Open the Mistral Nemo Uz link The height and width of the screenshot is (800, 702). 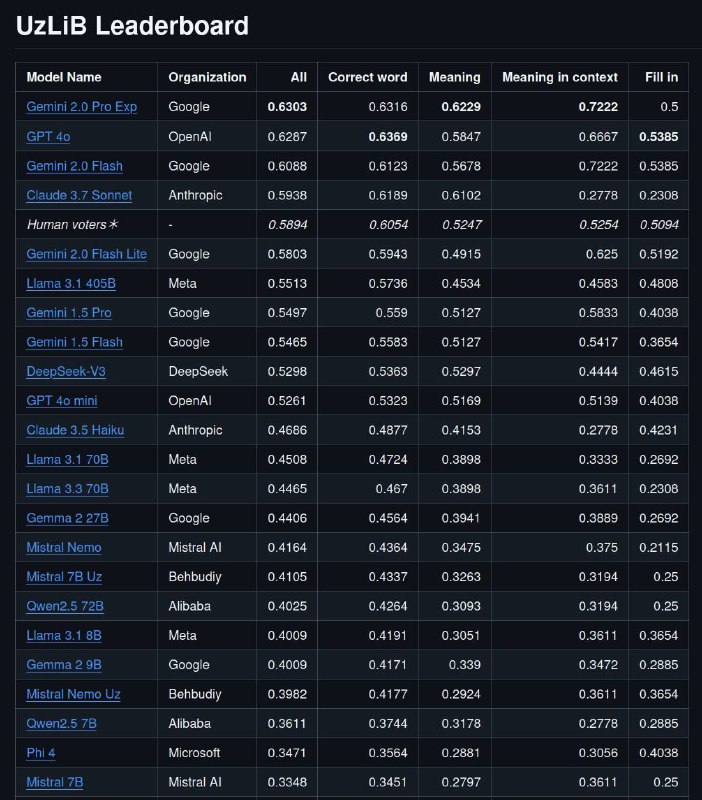point(73,694)
